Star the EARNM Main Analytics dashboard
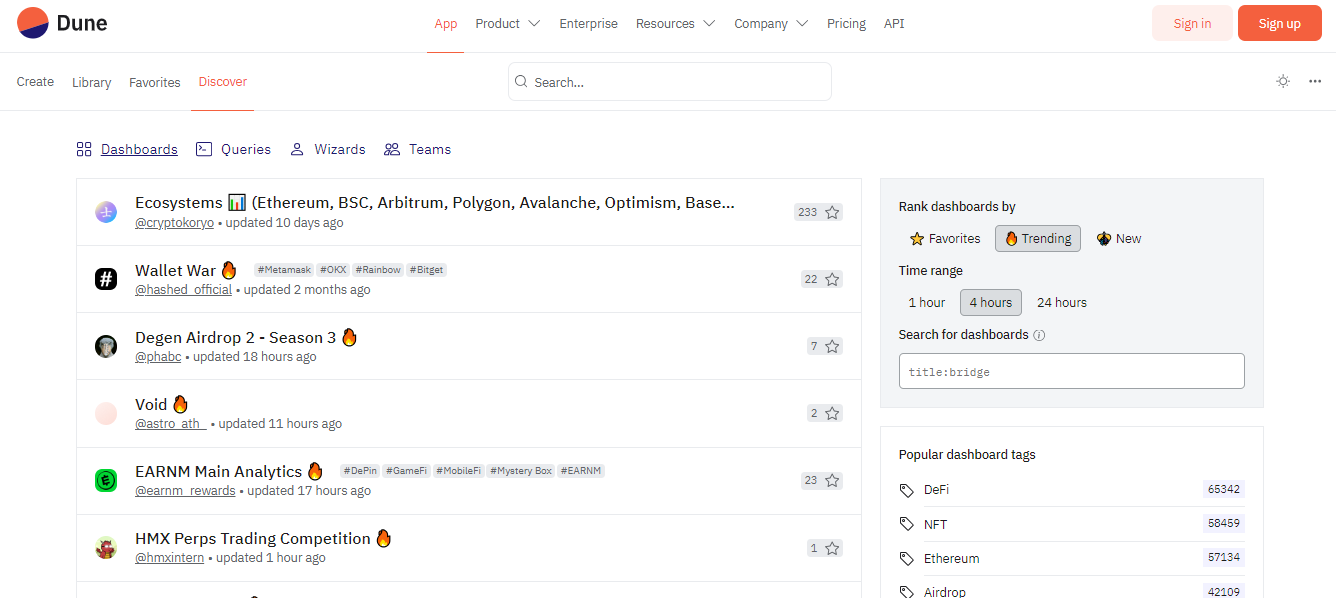Image resolution: width=1336 pixels, height=598 pixels. click(832, 480)
